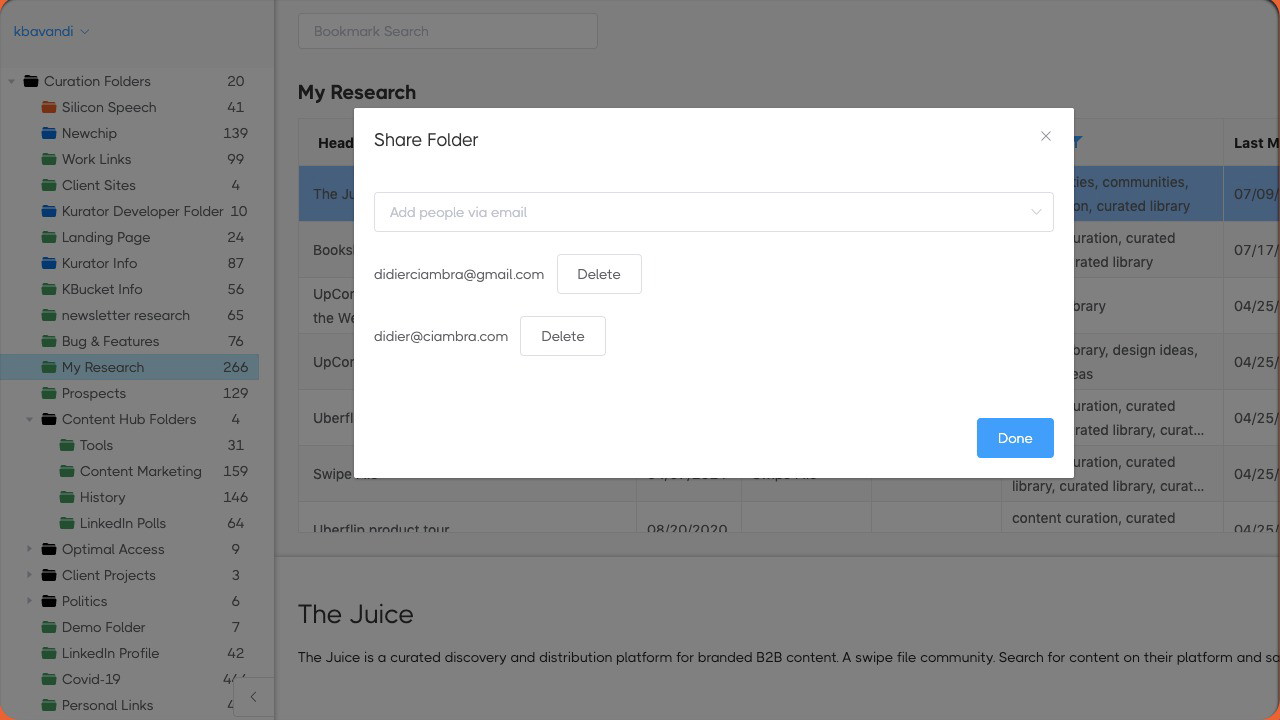The height and width of the screenshot is (720, 1280).
Task: Open the add people email dropdown
Action: click(x=1036, y=212)
